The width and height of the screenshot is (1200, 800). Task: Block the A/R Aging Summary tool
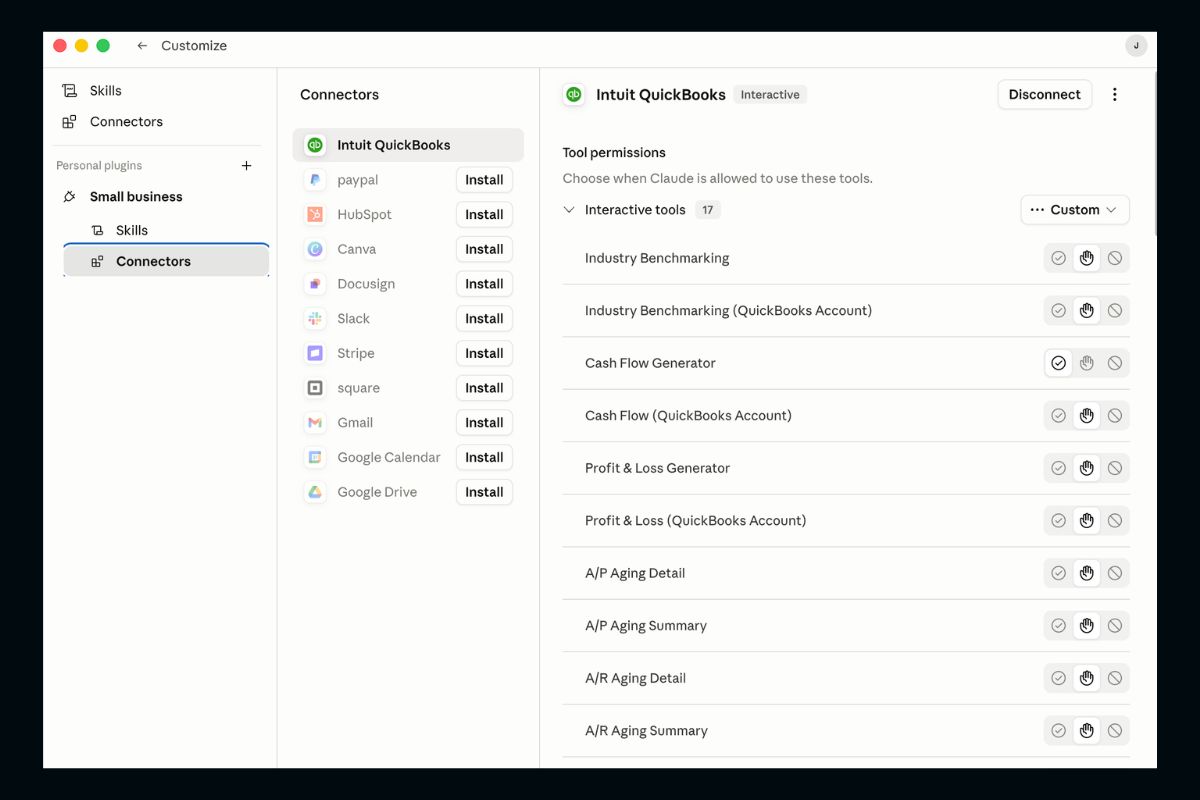(x=1115, y=731)
